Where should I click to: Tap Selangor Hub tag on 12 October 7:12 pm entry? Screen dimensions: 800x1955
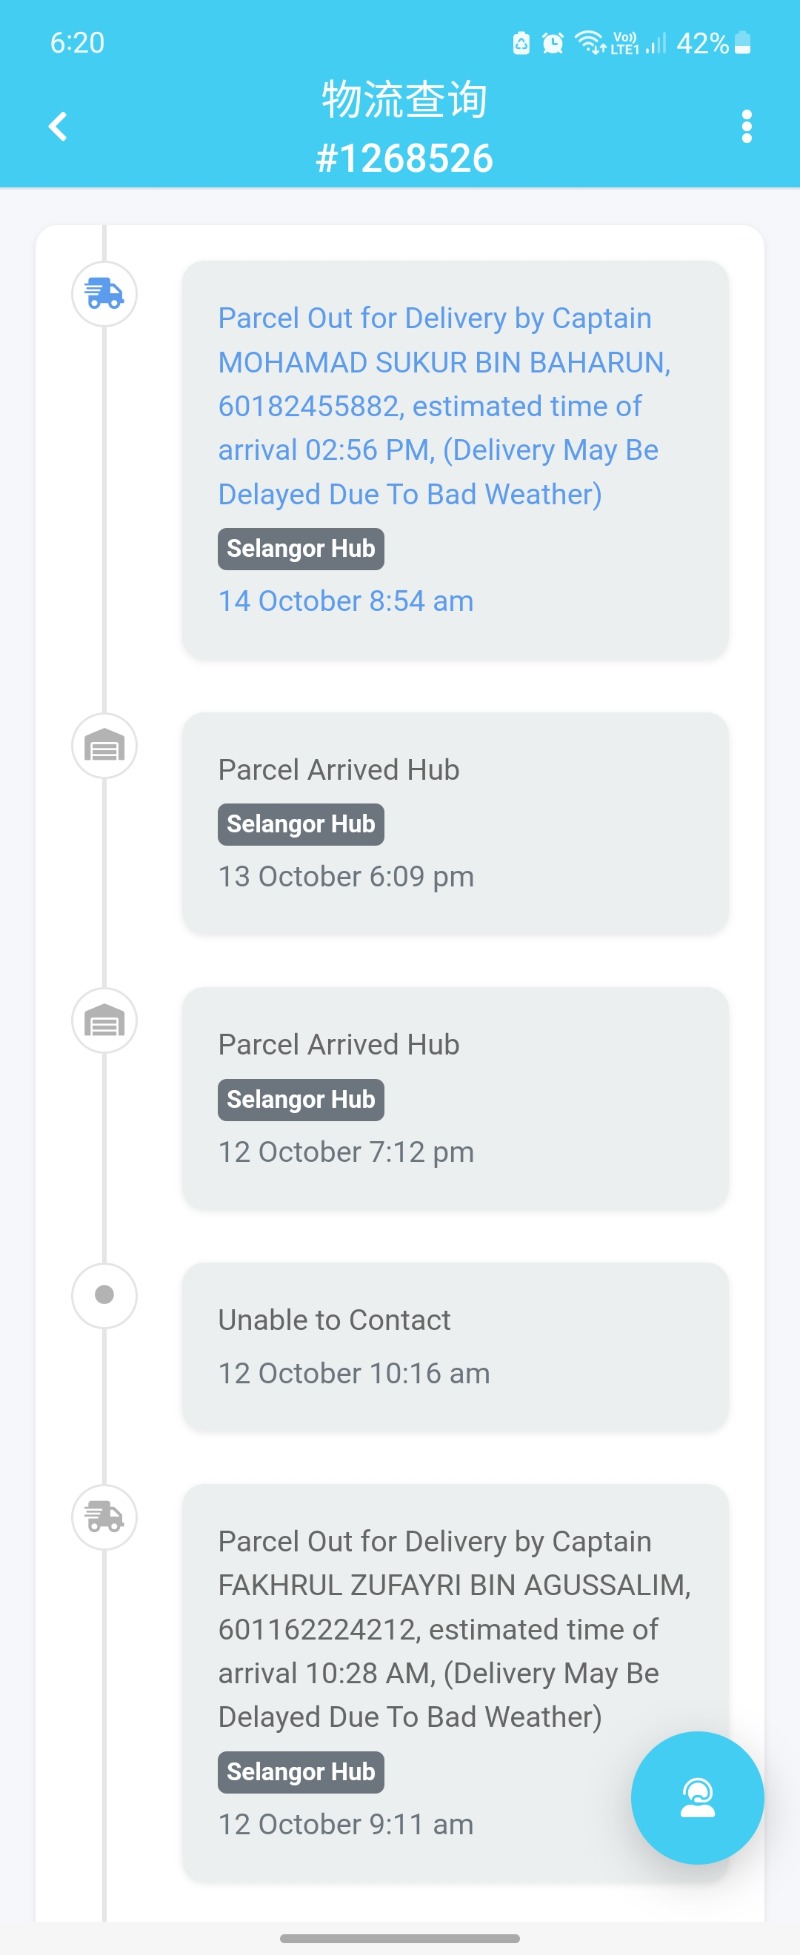(x=301, y=1099)
